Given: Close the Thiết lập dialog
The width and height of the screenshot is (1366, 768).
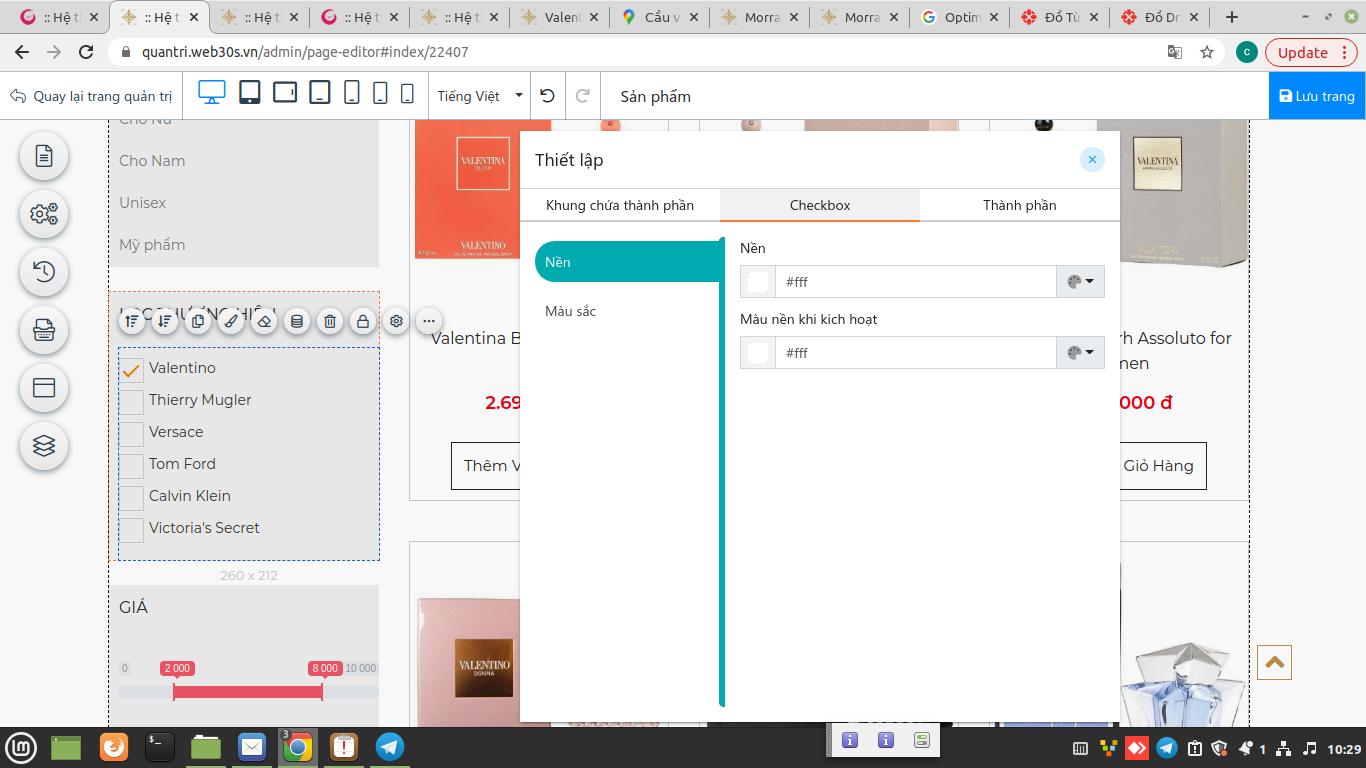Looking at the screenshot, I should pyautogui.click(x=1092, y=160).
